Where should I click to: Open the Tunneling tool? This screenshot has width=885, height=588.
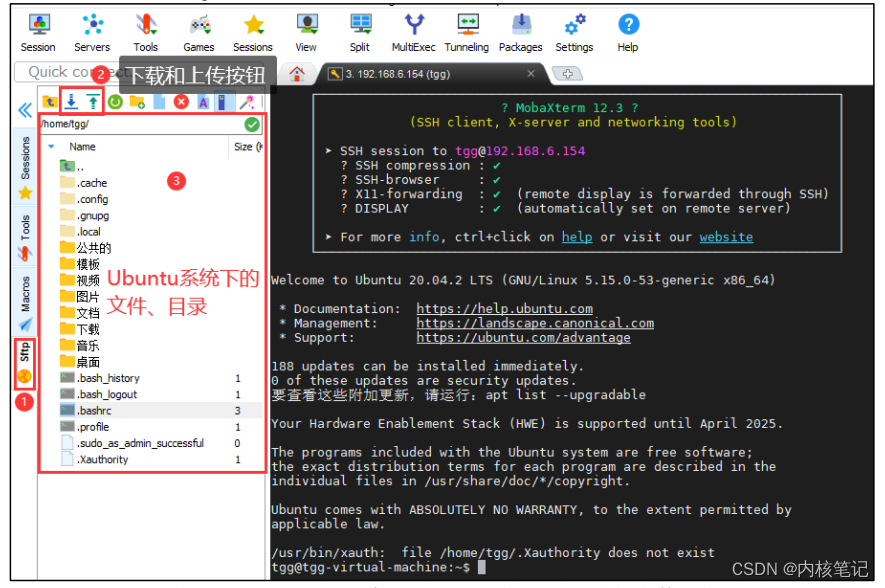467,33
